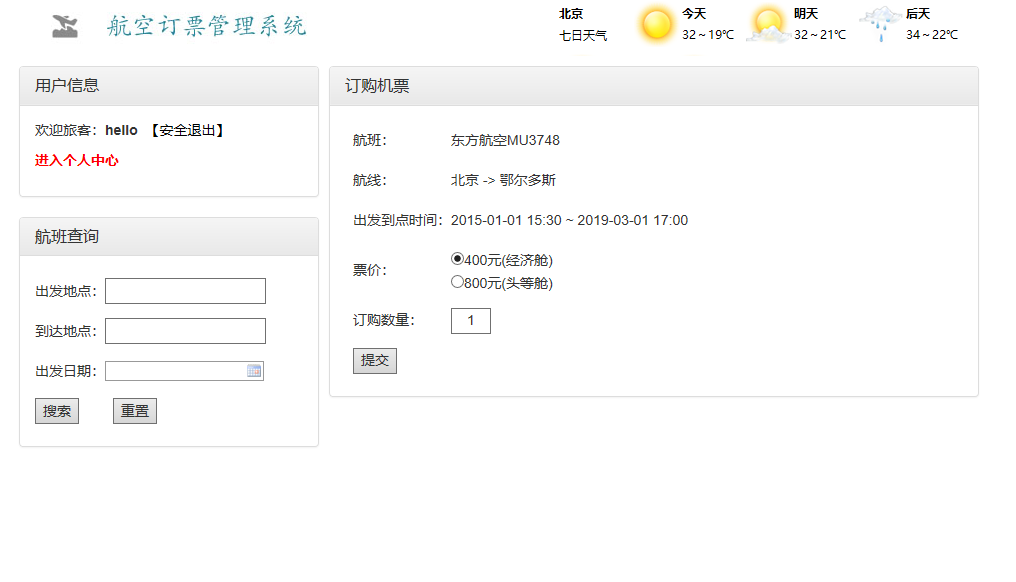Click the 订购数量 label
The height and width of the screenshot is (582, 1016).
[384, 320]
